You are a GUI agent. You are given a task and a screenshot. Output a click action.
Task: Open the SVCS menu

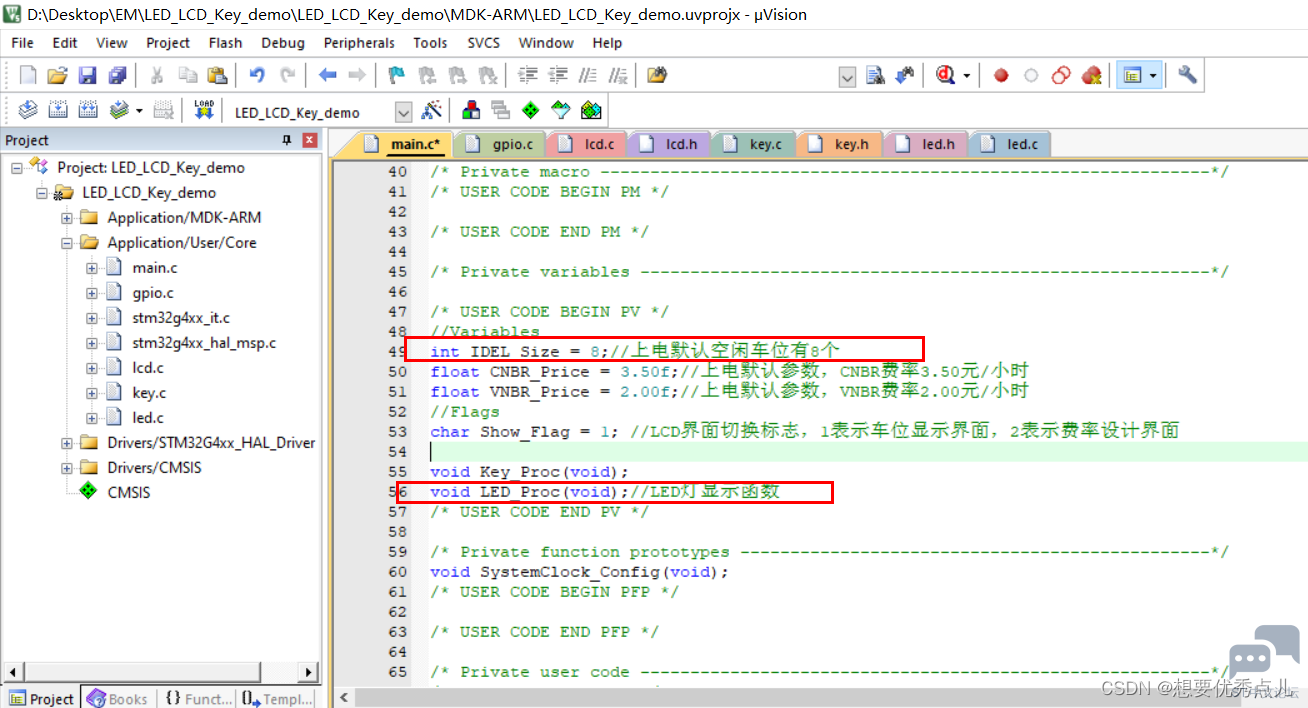484,43
